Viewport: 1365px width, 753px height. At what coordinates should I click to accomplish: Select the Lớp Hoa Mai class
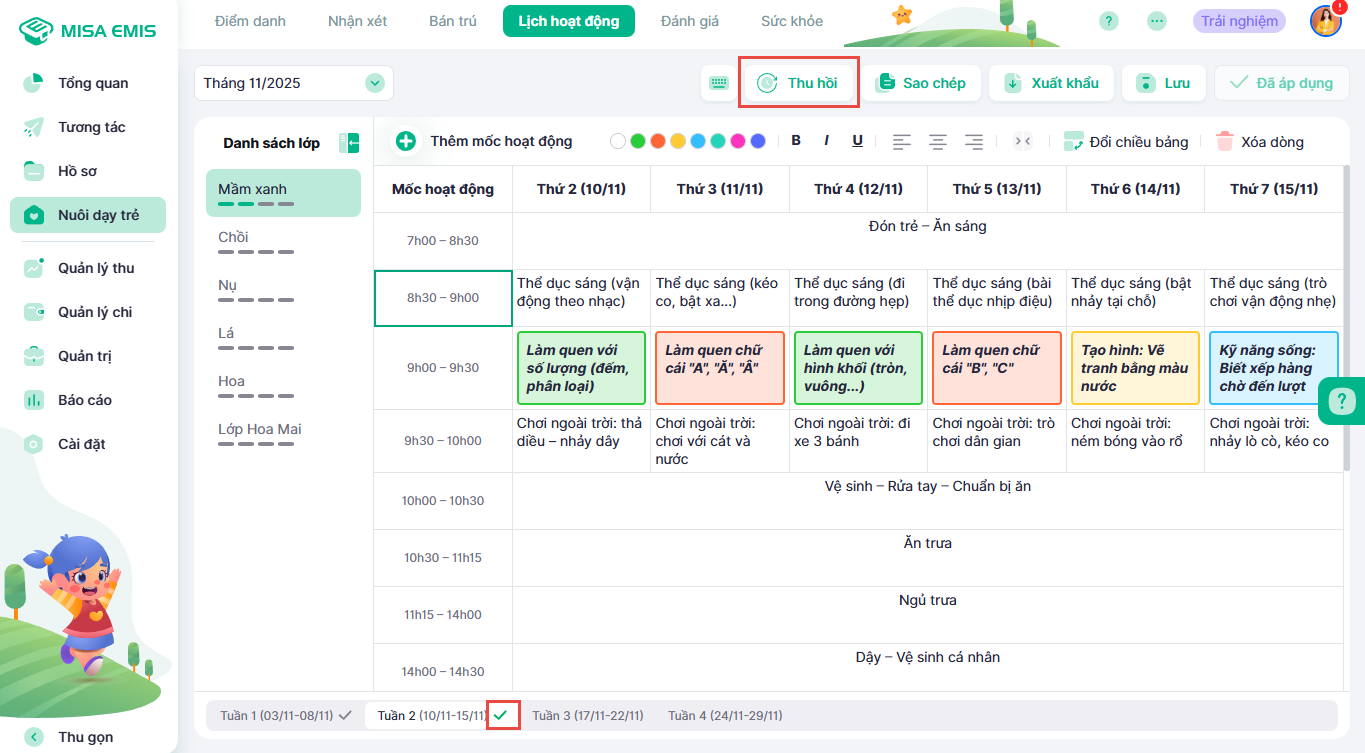[x=260, y=430]
